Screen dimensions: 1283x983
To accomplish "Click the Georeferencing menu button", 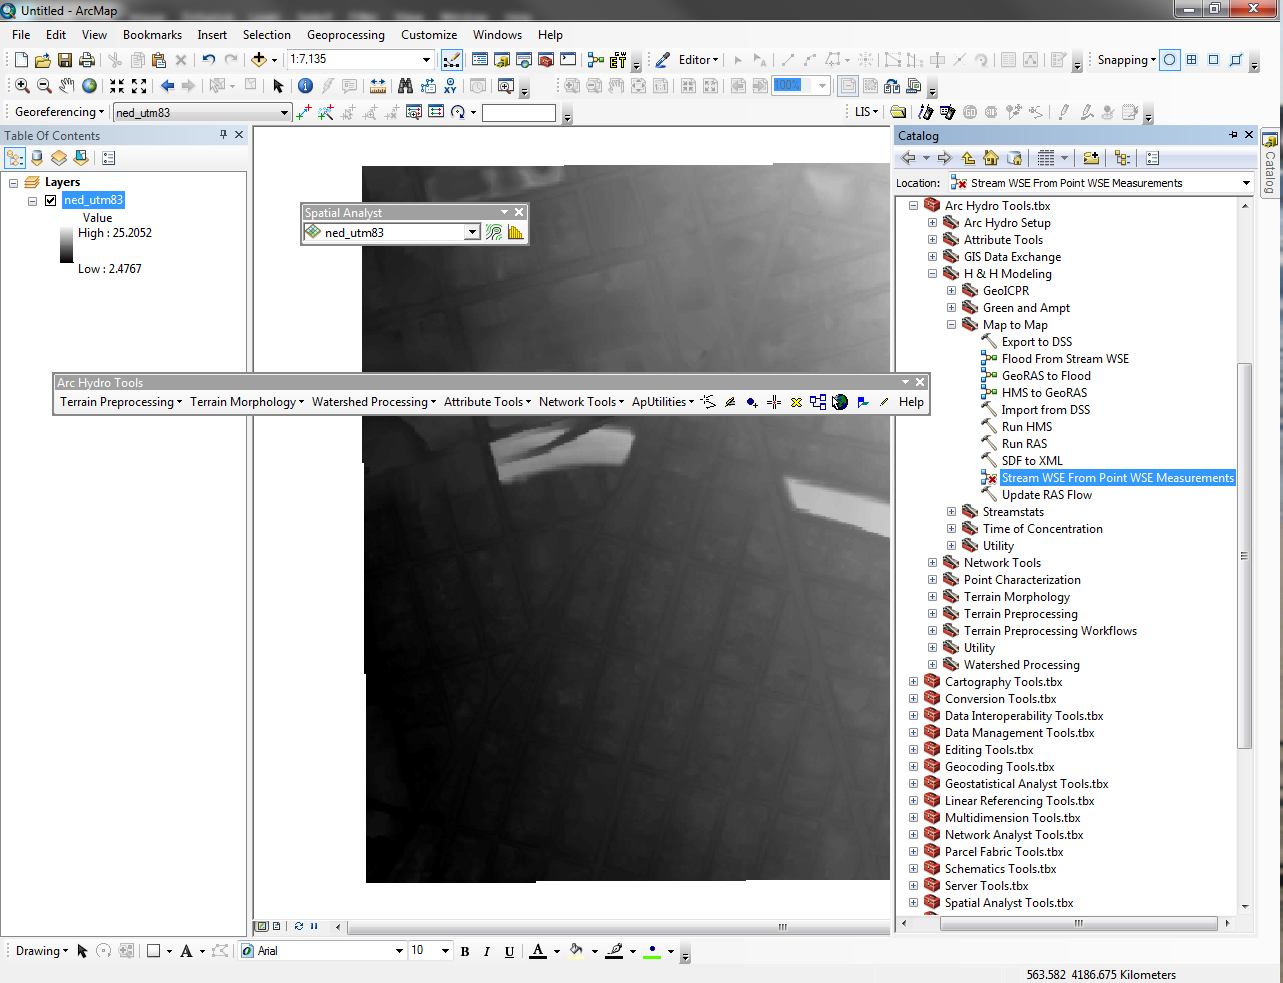I will coord(59,112).
